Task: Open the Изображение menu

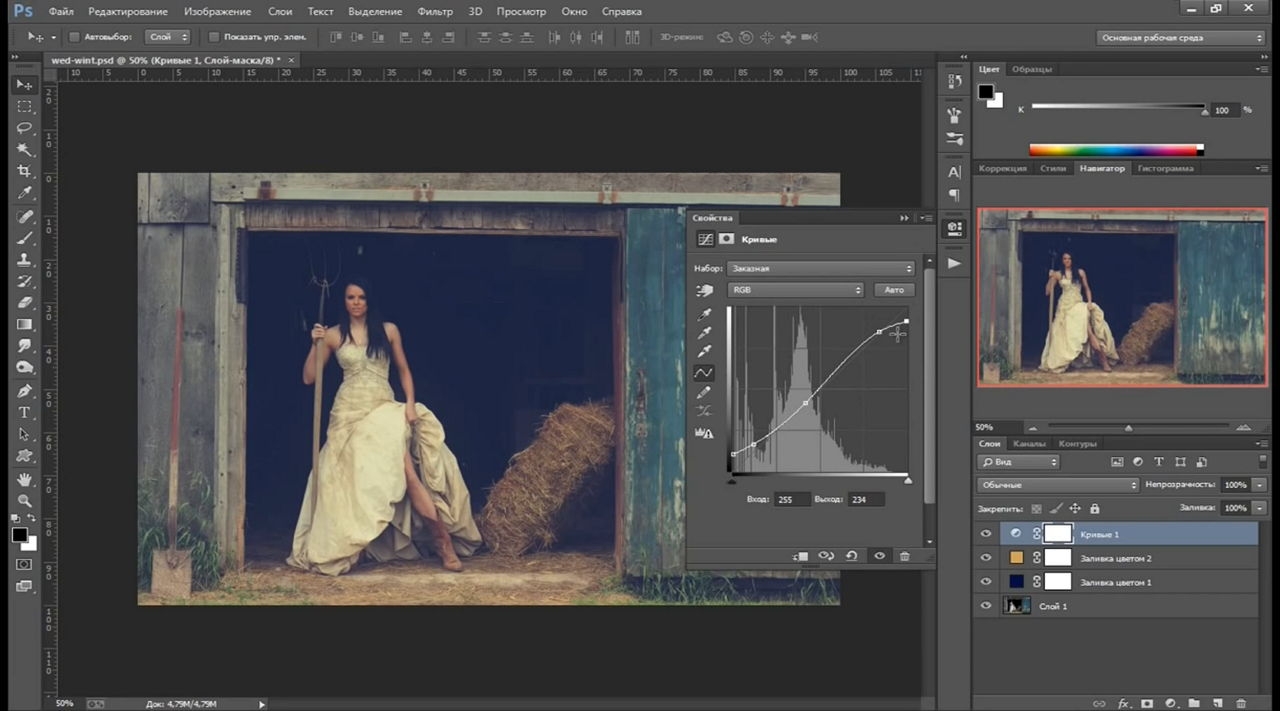Action: point(217,11)
